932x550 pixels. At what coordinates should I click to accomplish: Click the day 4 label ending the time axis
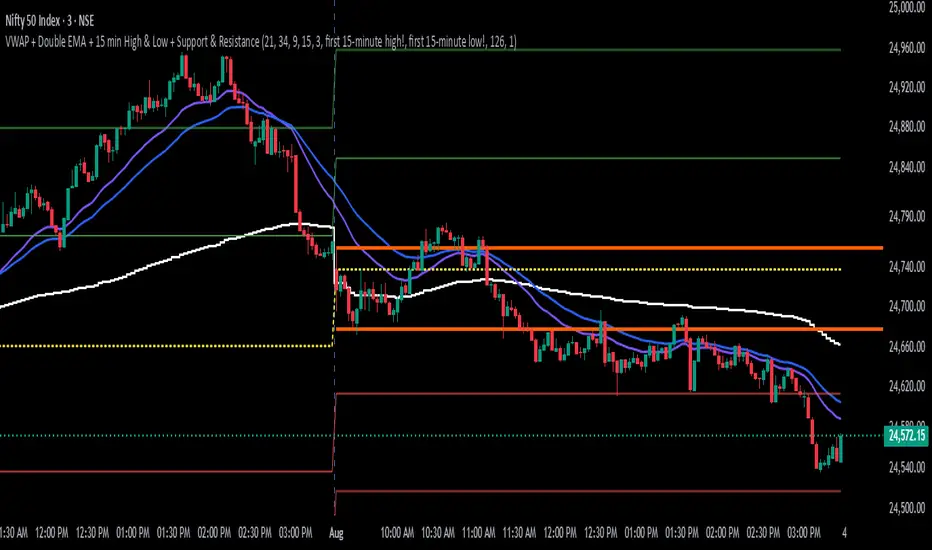pyautogui.click(x=844, y=533)
